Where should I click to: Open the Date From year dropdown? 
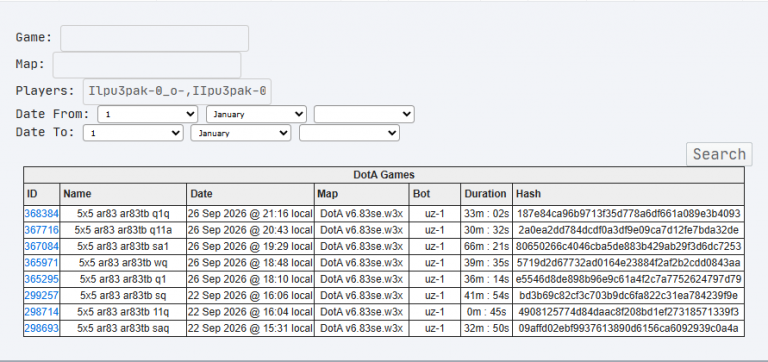point(364,114)
